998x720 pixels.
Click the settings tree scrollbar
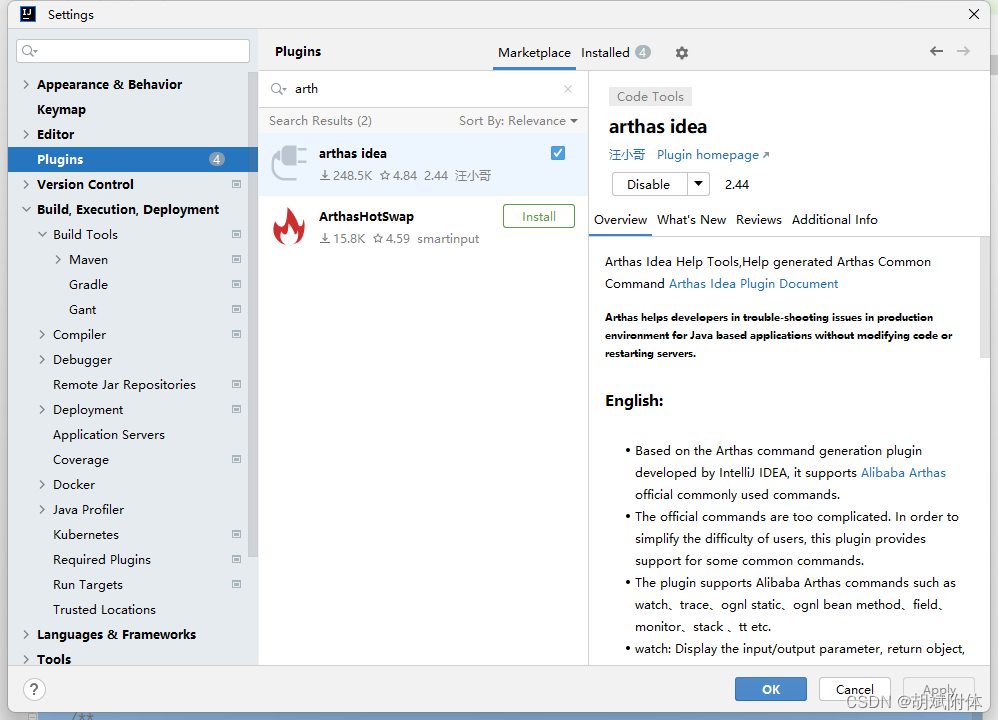coord(253,314)
